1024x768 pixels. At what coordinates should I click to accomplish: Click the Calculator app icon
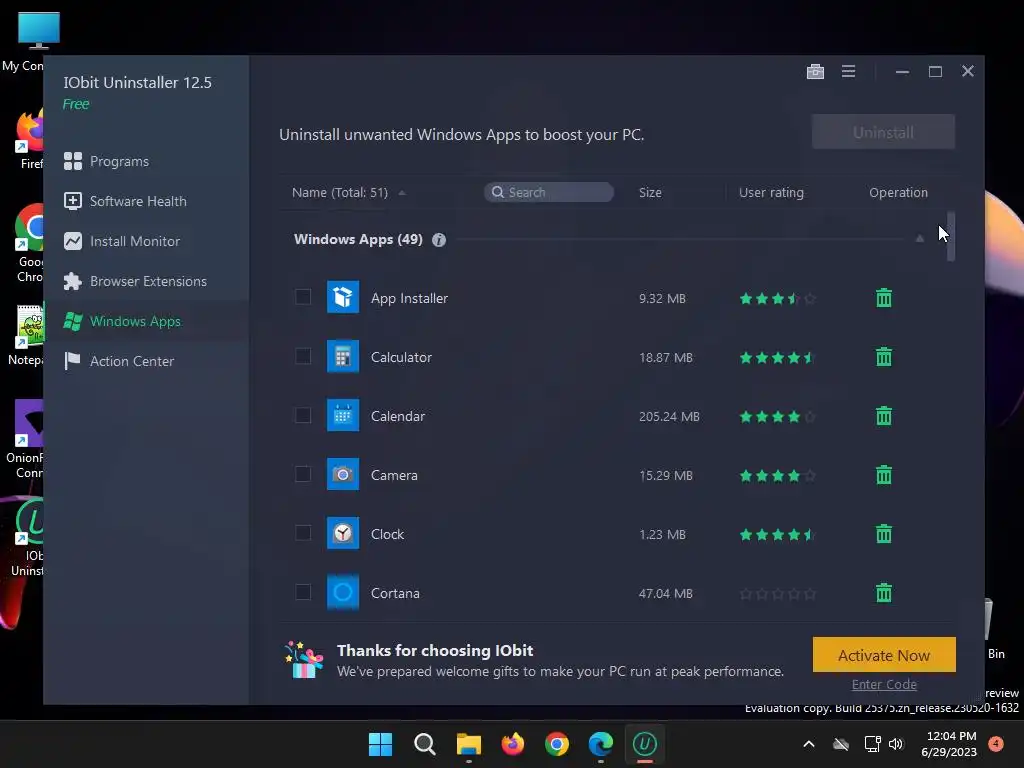pyautogui.click(x=343, y=356)
